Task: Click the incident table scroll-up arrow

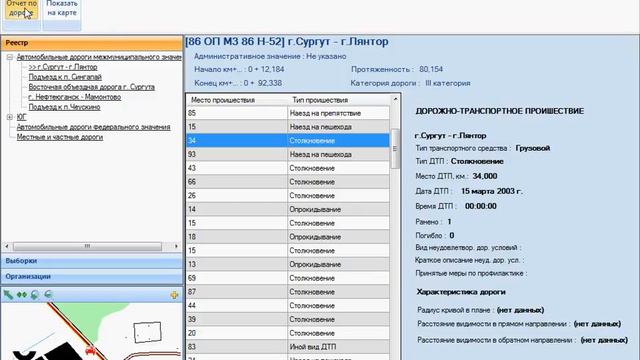Action: click(395, 99)
